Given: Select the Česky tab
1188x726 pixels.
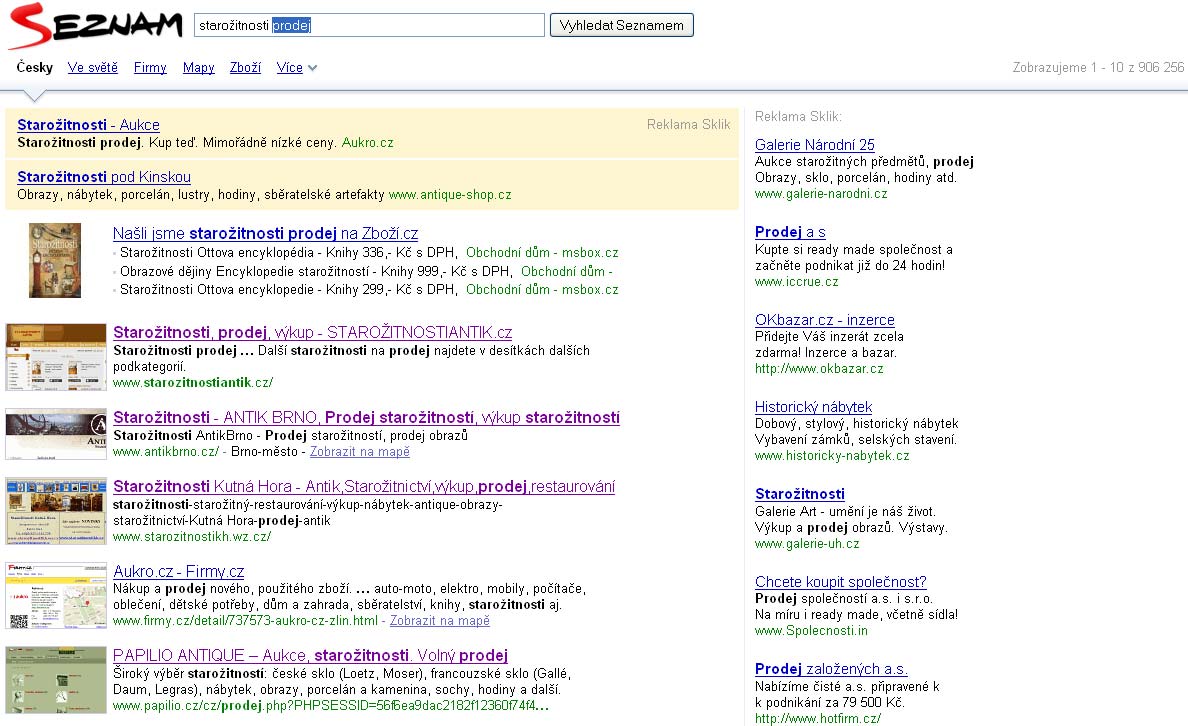Looking at the screenshot, I should 35,67.
